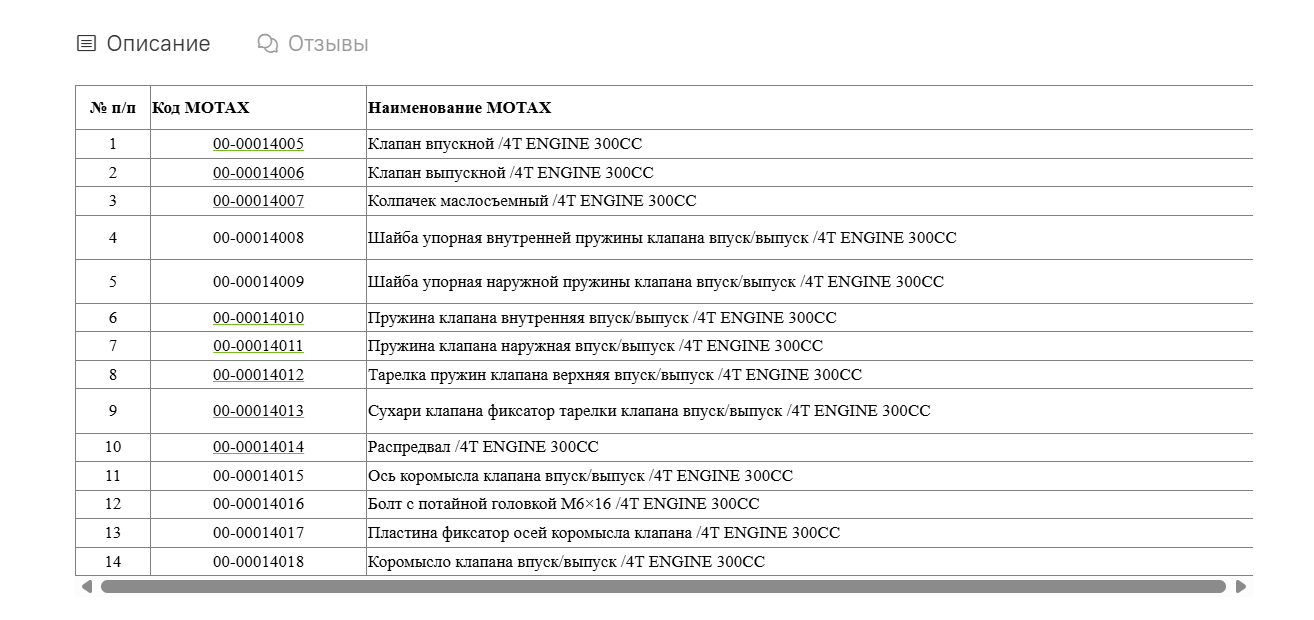1314x620 pixels.
Task: Click row number 14 cell
Action: pos(113,562)
